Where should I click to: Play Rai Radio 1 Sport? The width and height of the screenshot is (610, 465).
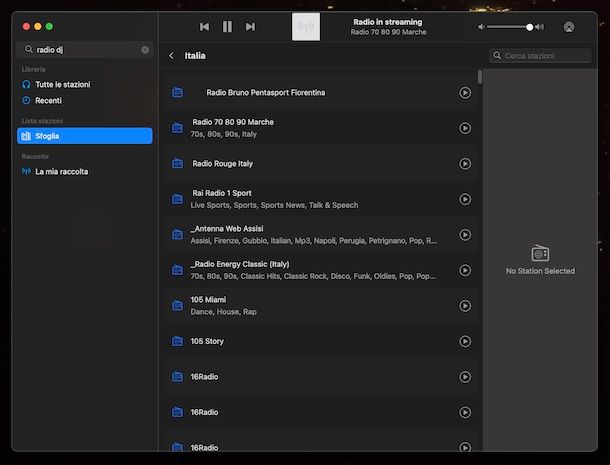point(465,199)
